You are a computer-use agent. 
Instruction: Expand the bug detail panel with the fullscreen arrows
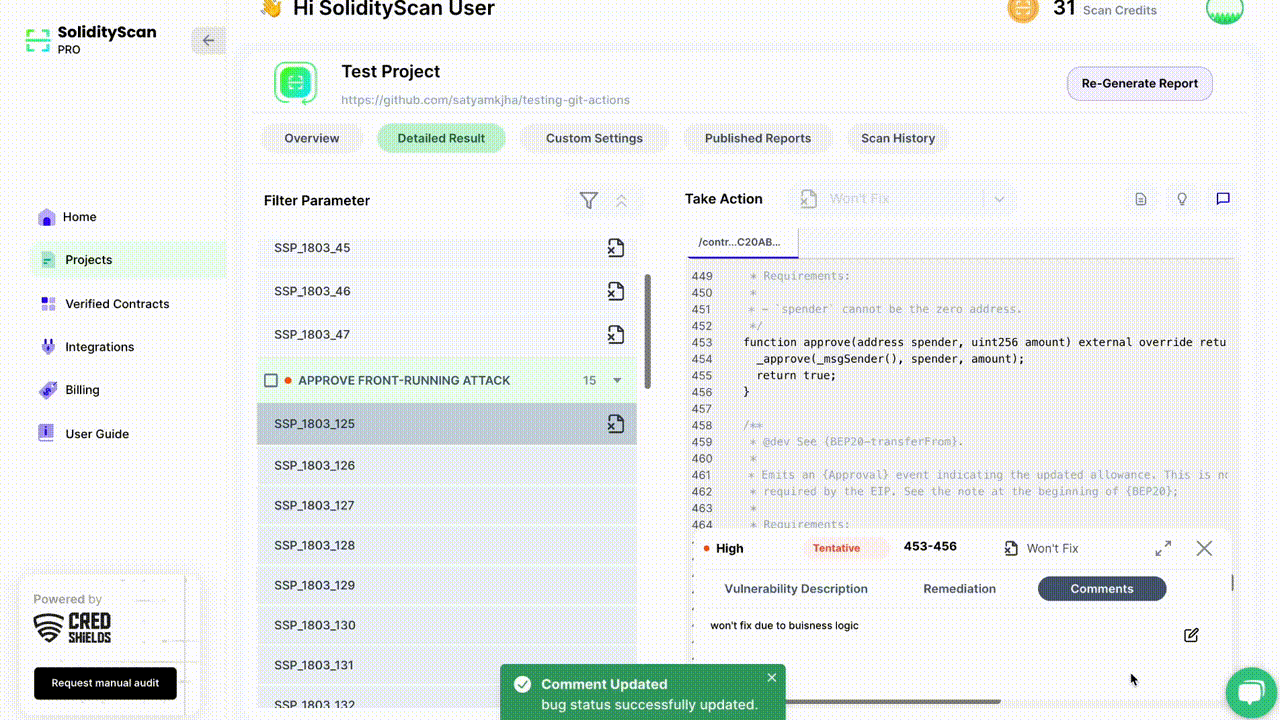click(1163, 548)
